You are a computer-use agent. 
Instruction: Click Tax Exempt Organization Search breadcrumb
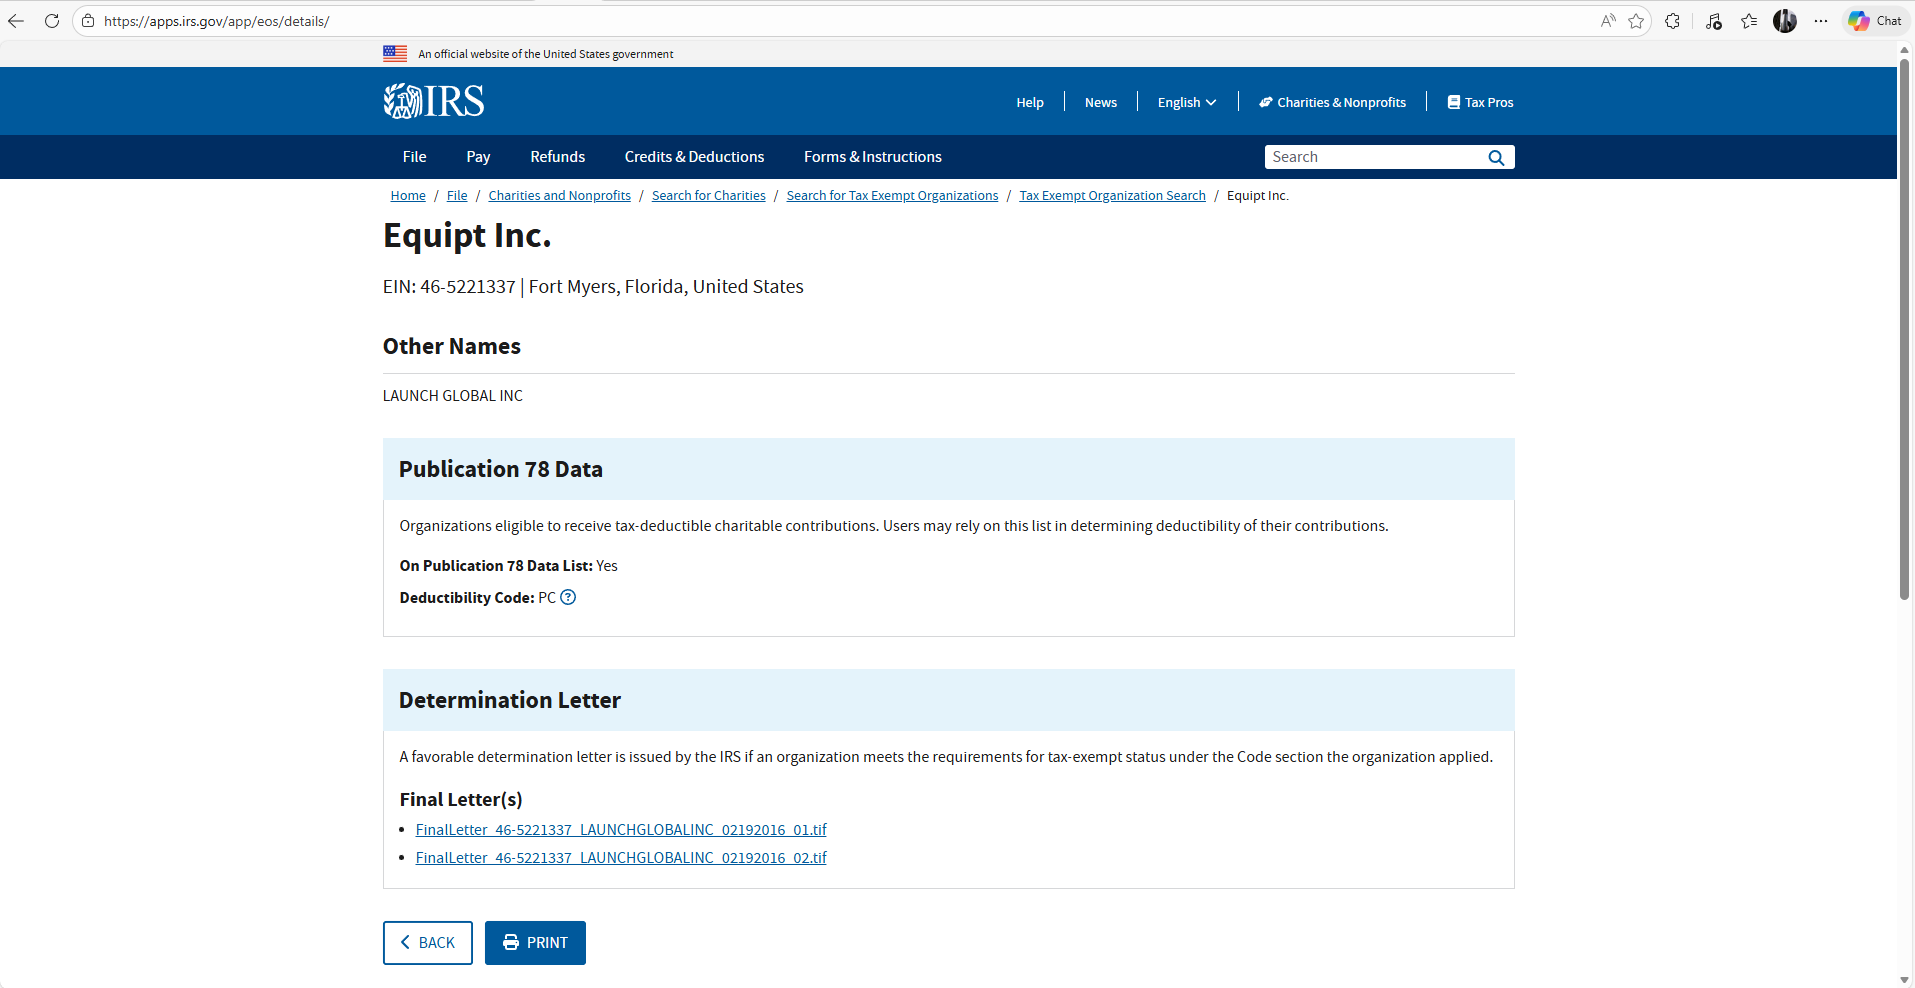point(1112,196)
